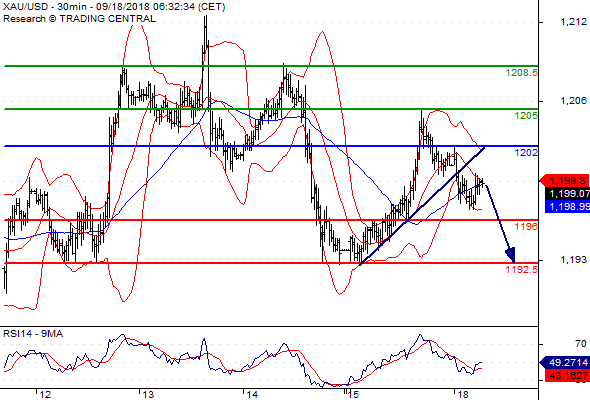Click the RSI MA value tag 43.1627

[x=567, y=375]
